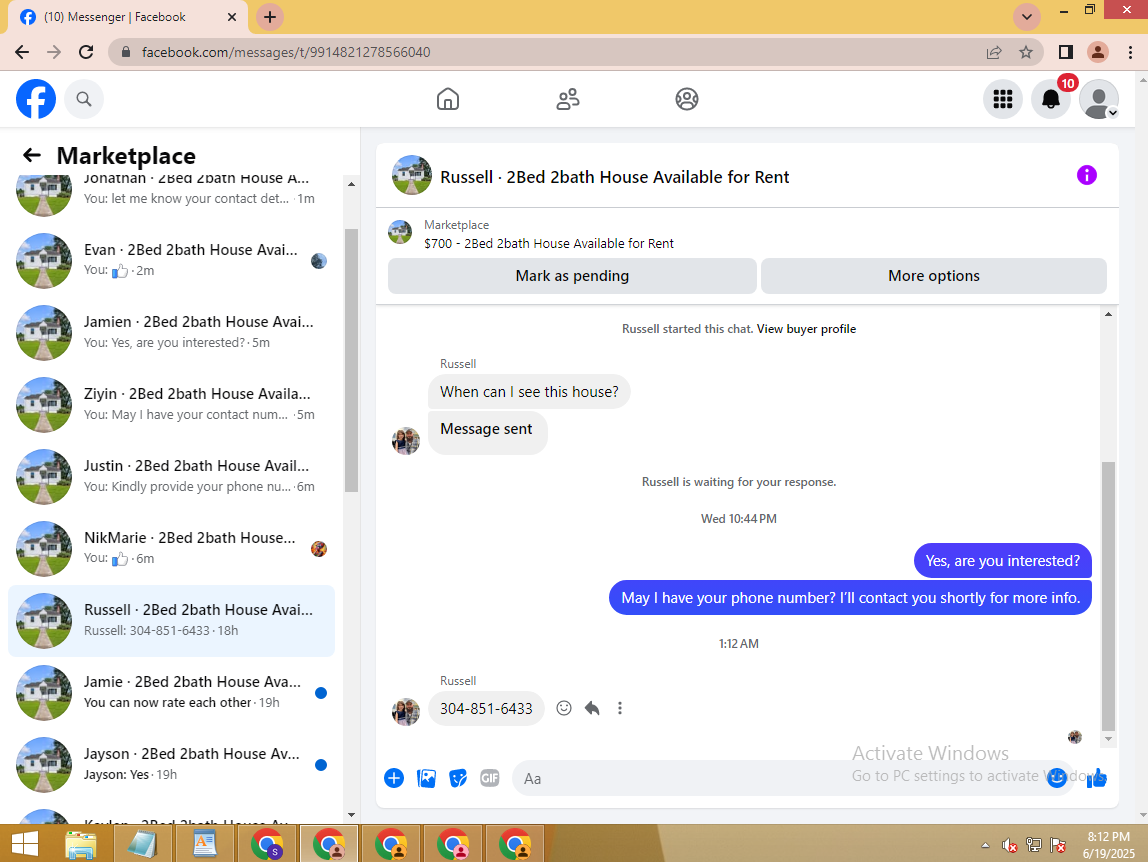Image resolution: width=1148 pixels, height=862 pixels.
Task: Open the Groups icon in top navigation
Action: [687, 99]
